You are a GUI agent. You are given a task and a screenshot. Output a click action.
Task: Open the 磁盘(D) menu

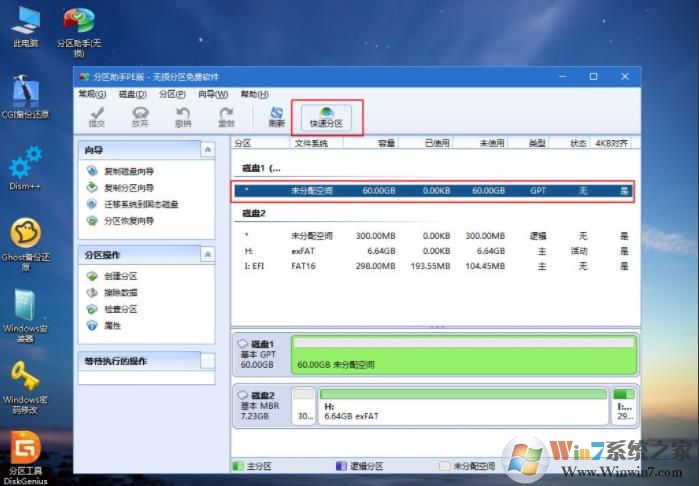[132, 94]
